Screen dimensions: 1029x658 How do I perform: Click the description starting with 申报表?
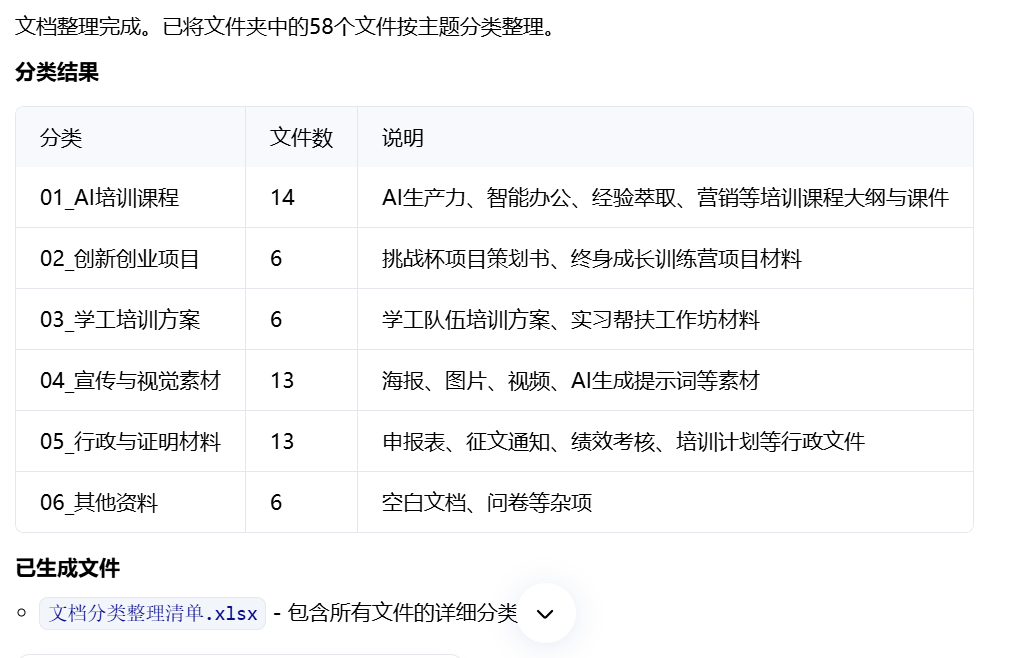point(623,442)
